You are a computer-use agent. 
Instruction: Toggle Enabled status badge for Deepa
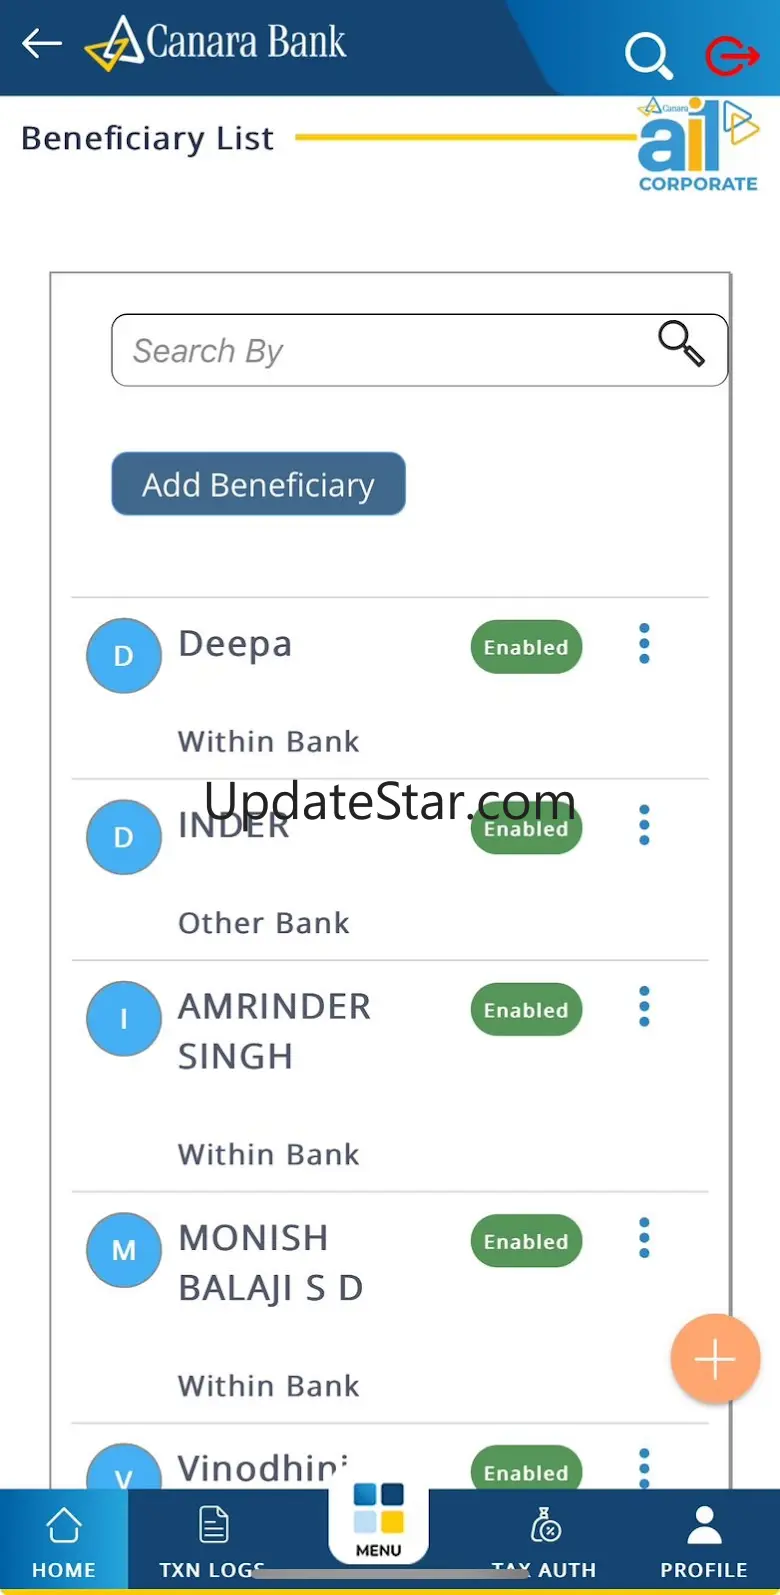pyautogui.click(x=526, y=647)
